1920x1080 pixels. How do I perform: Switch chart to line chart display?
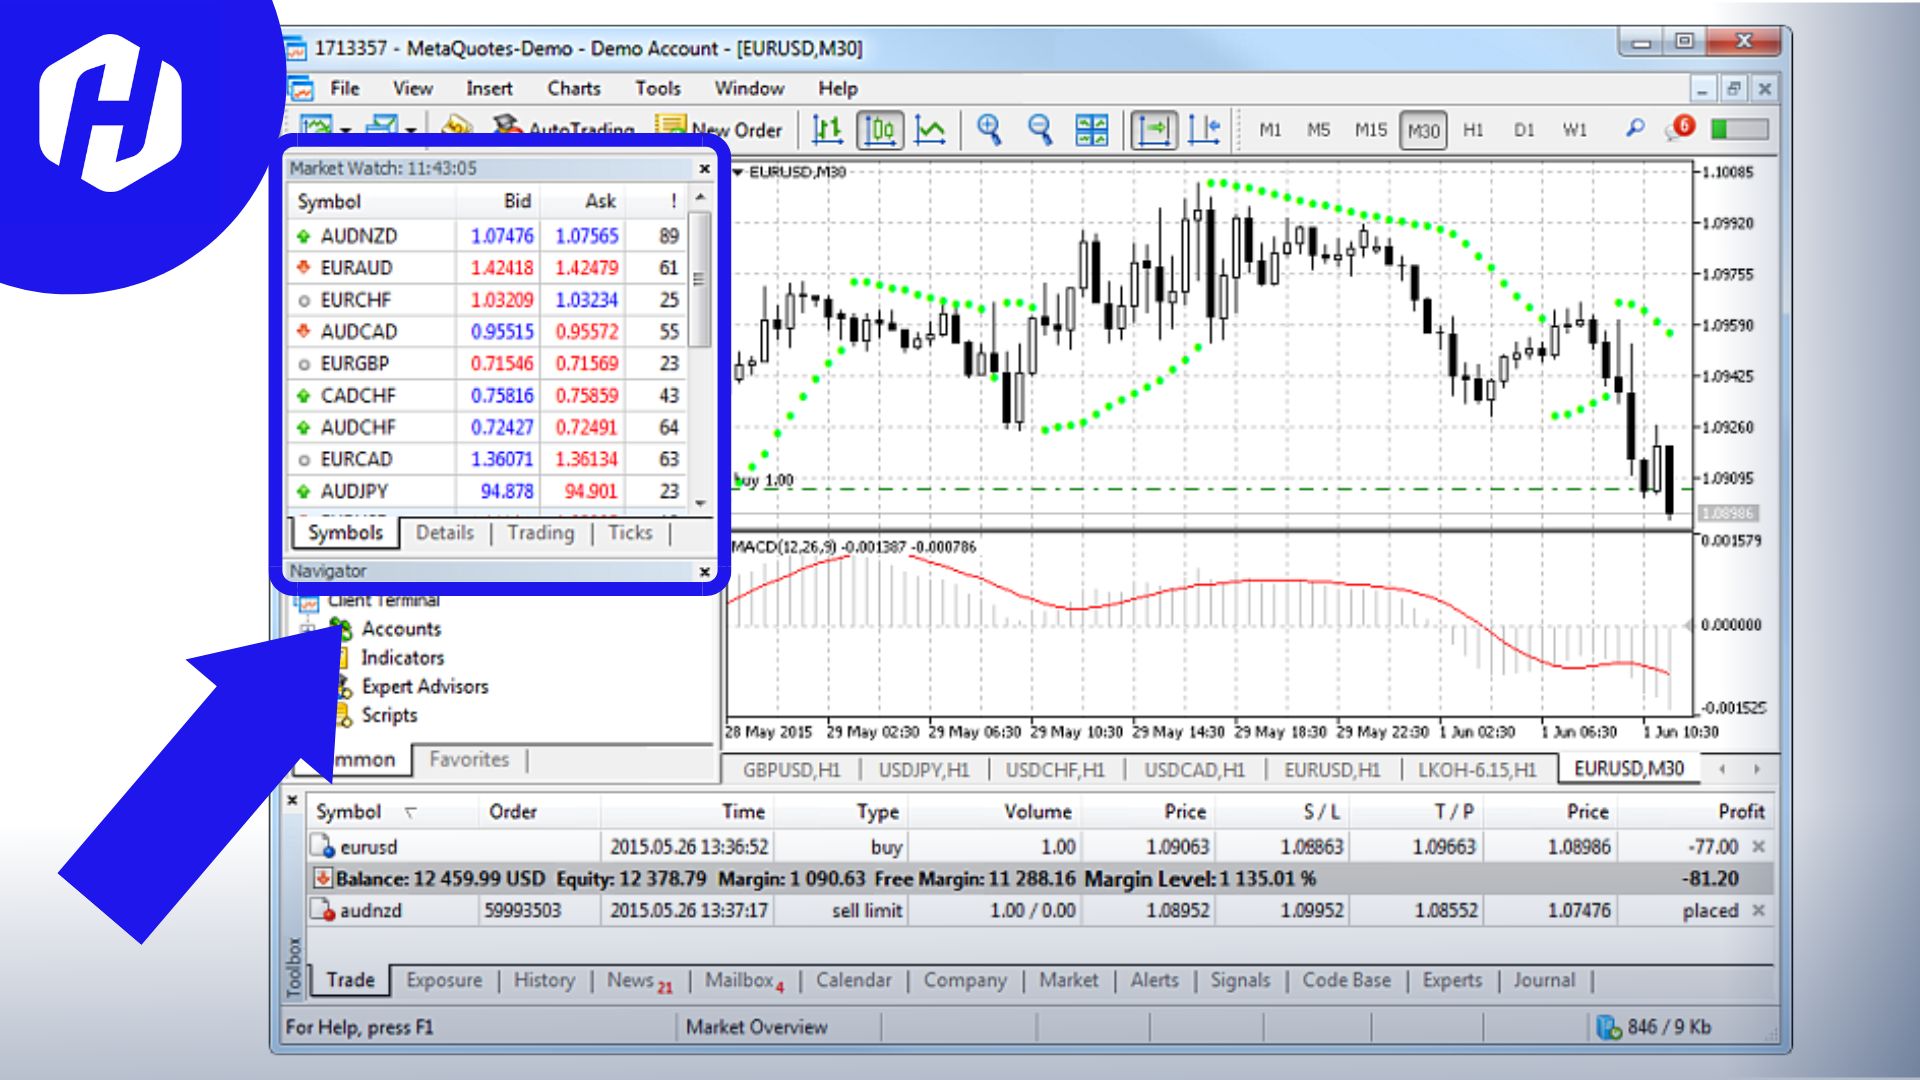(931, 130)
